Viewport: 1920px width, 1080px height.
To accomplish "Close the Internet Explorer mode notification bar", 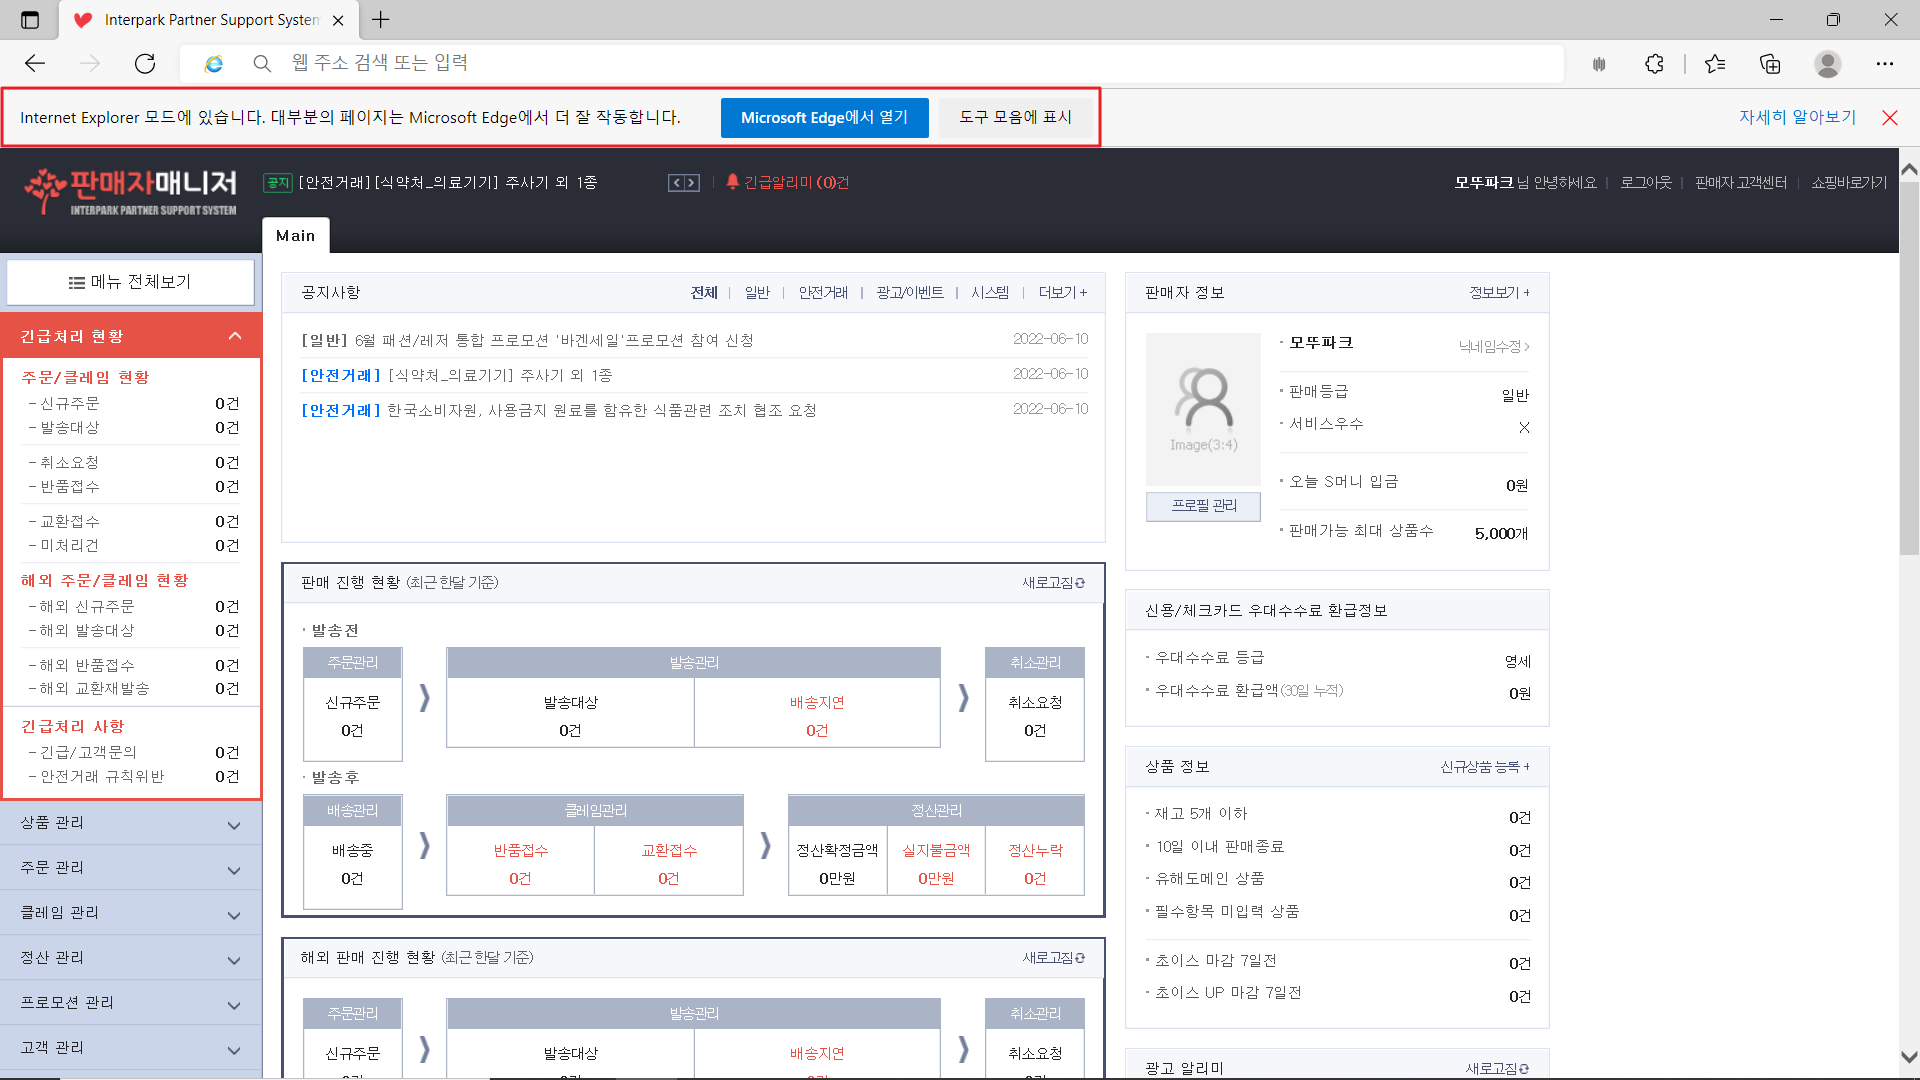I will coord(1889,118).
